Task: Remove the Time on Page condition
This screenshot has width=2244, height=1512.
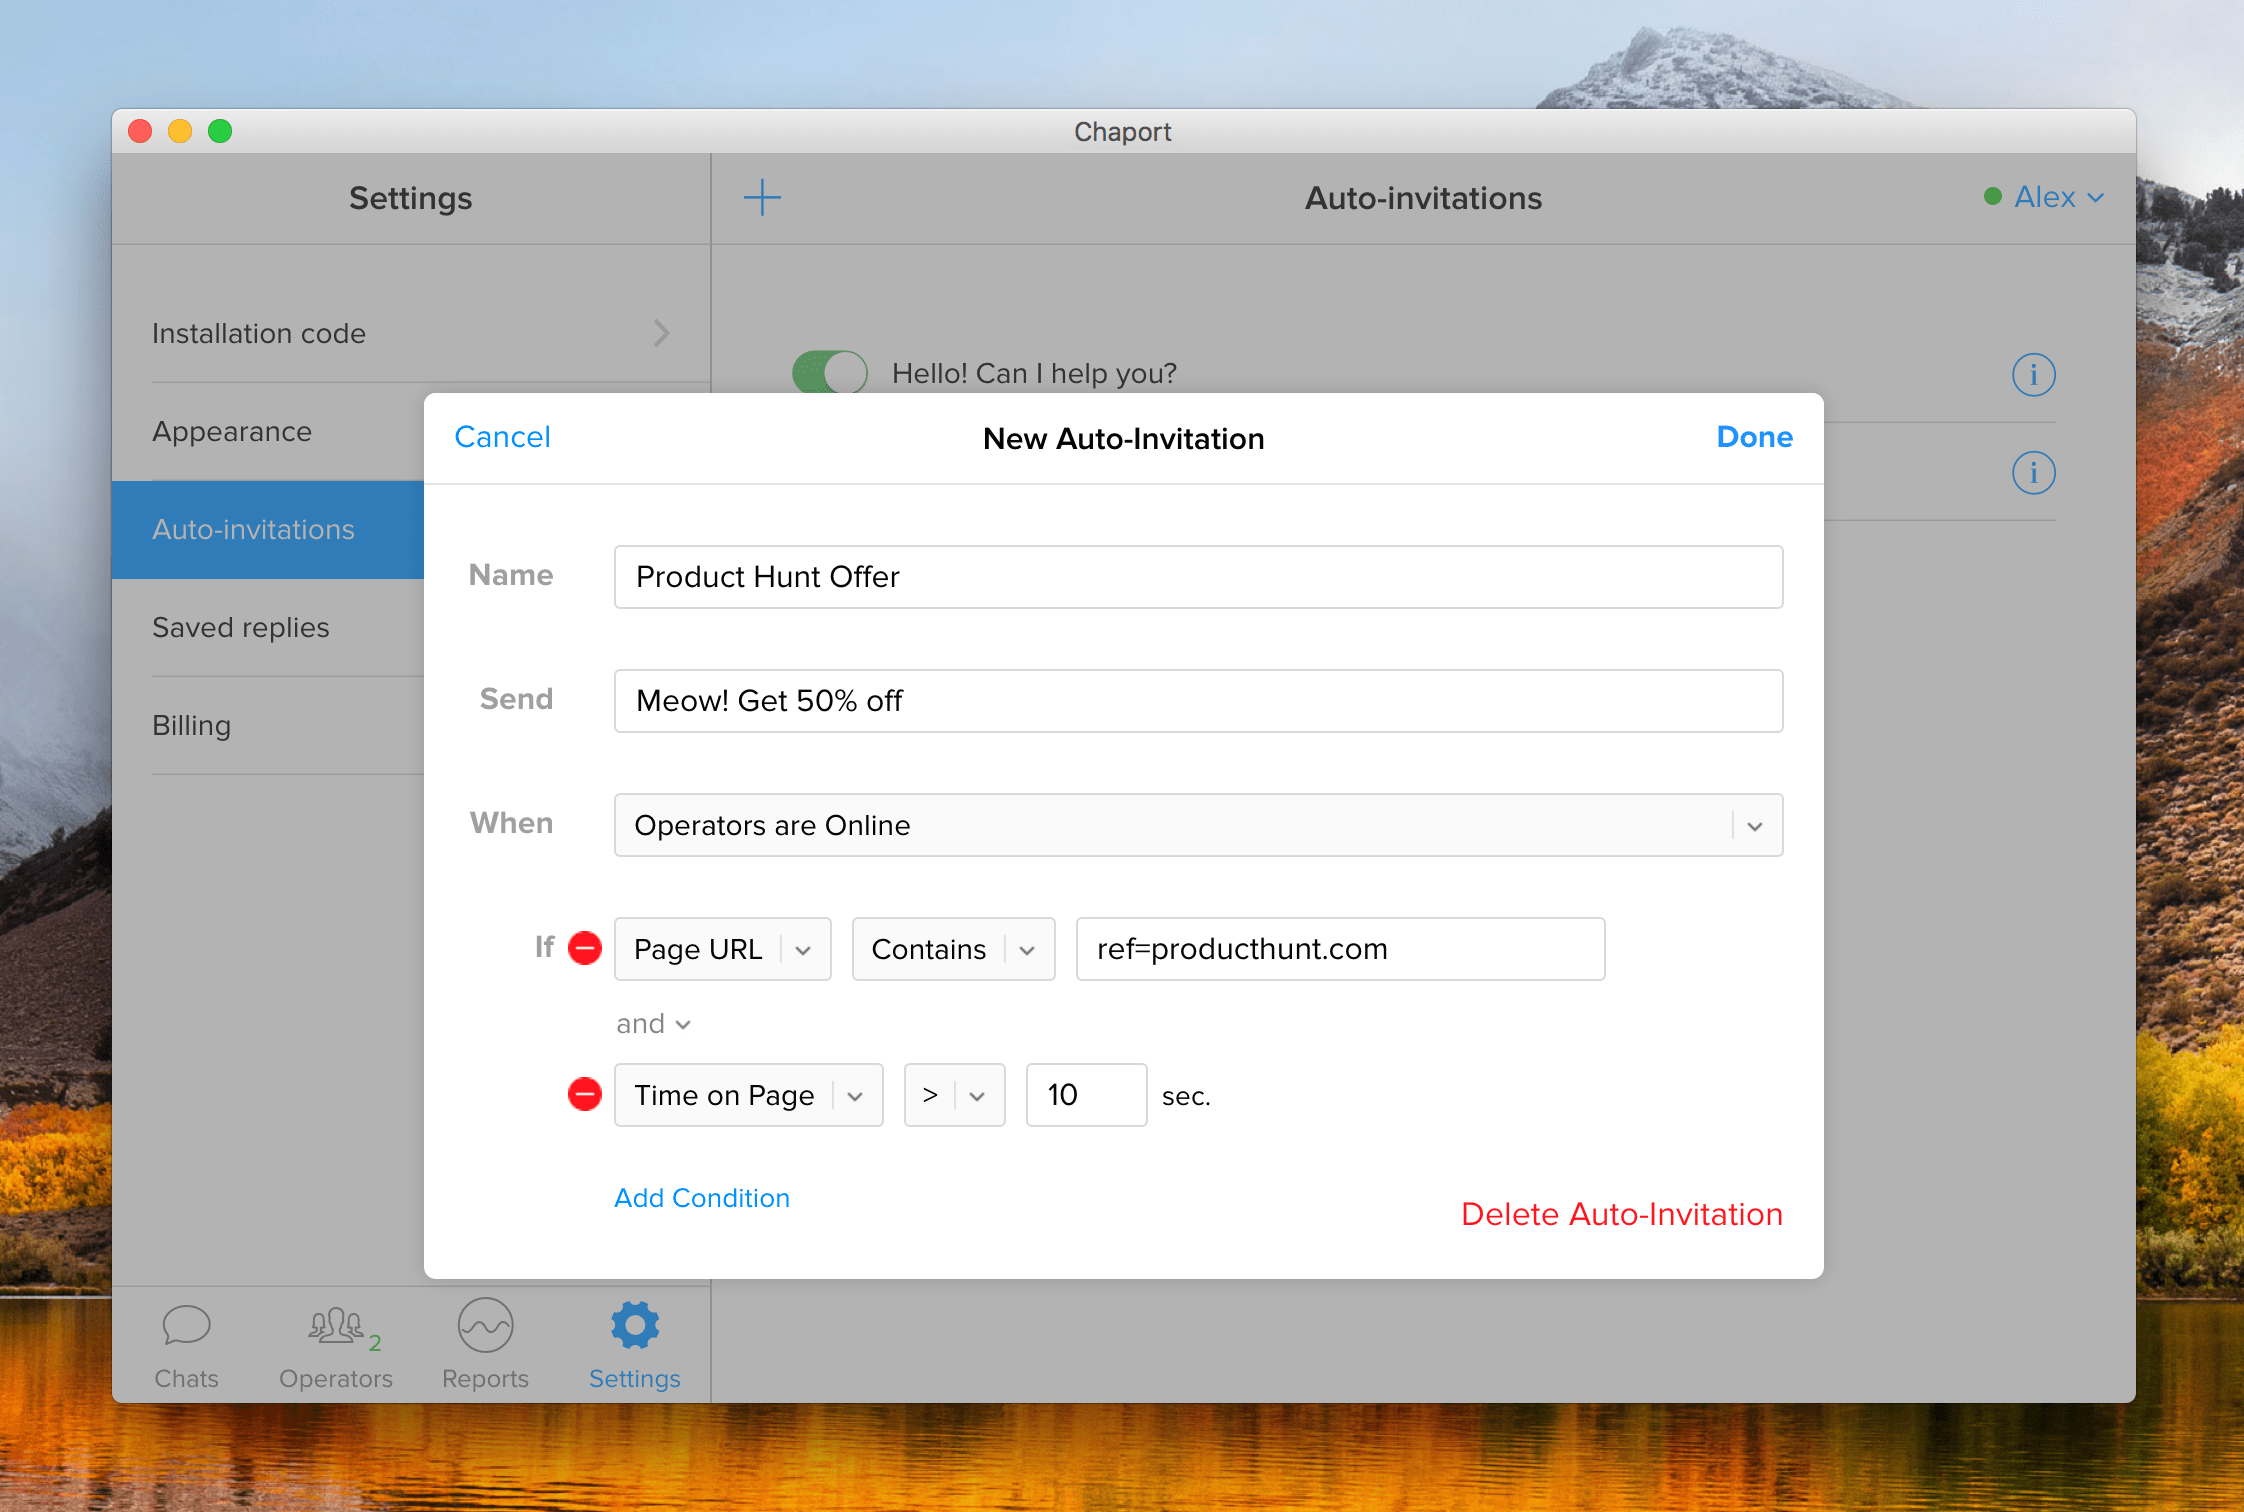Action: 584,1094
